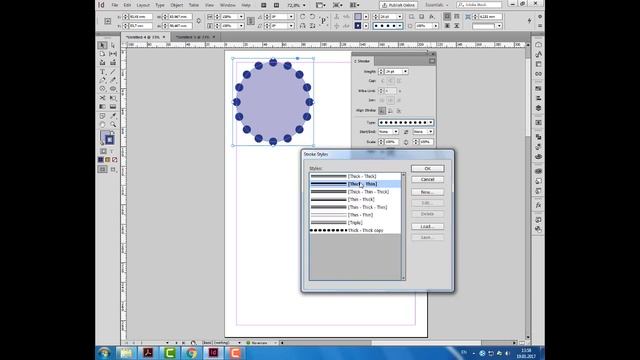The height and width of the screenshot is (360, 640).
Task: Select the Ellipse tool
Action: pyautogui.click(x=113, y=89)
